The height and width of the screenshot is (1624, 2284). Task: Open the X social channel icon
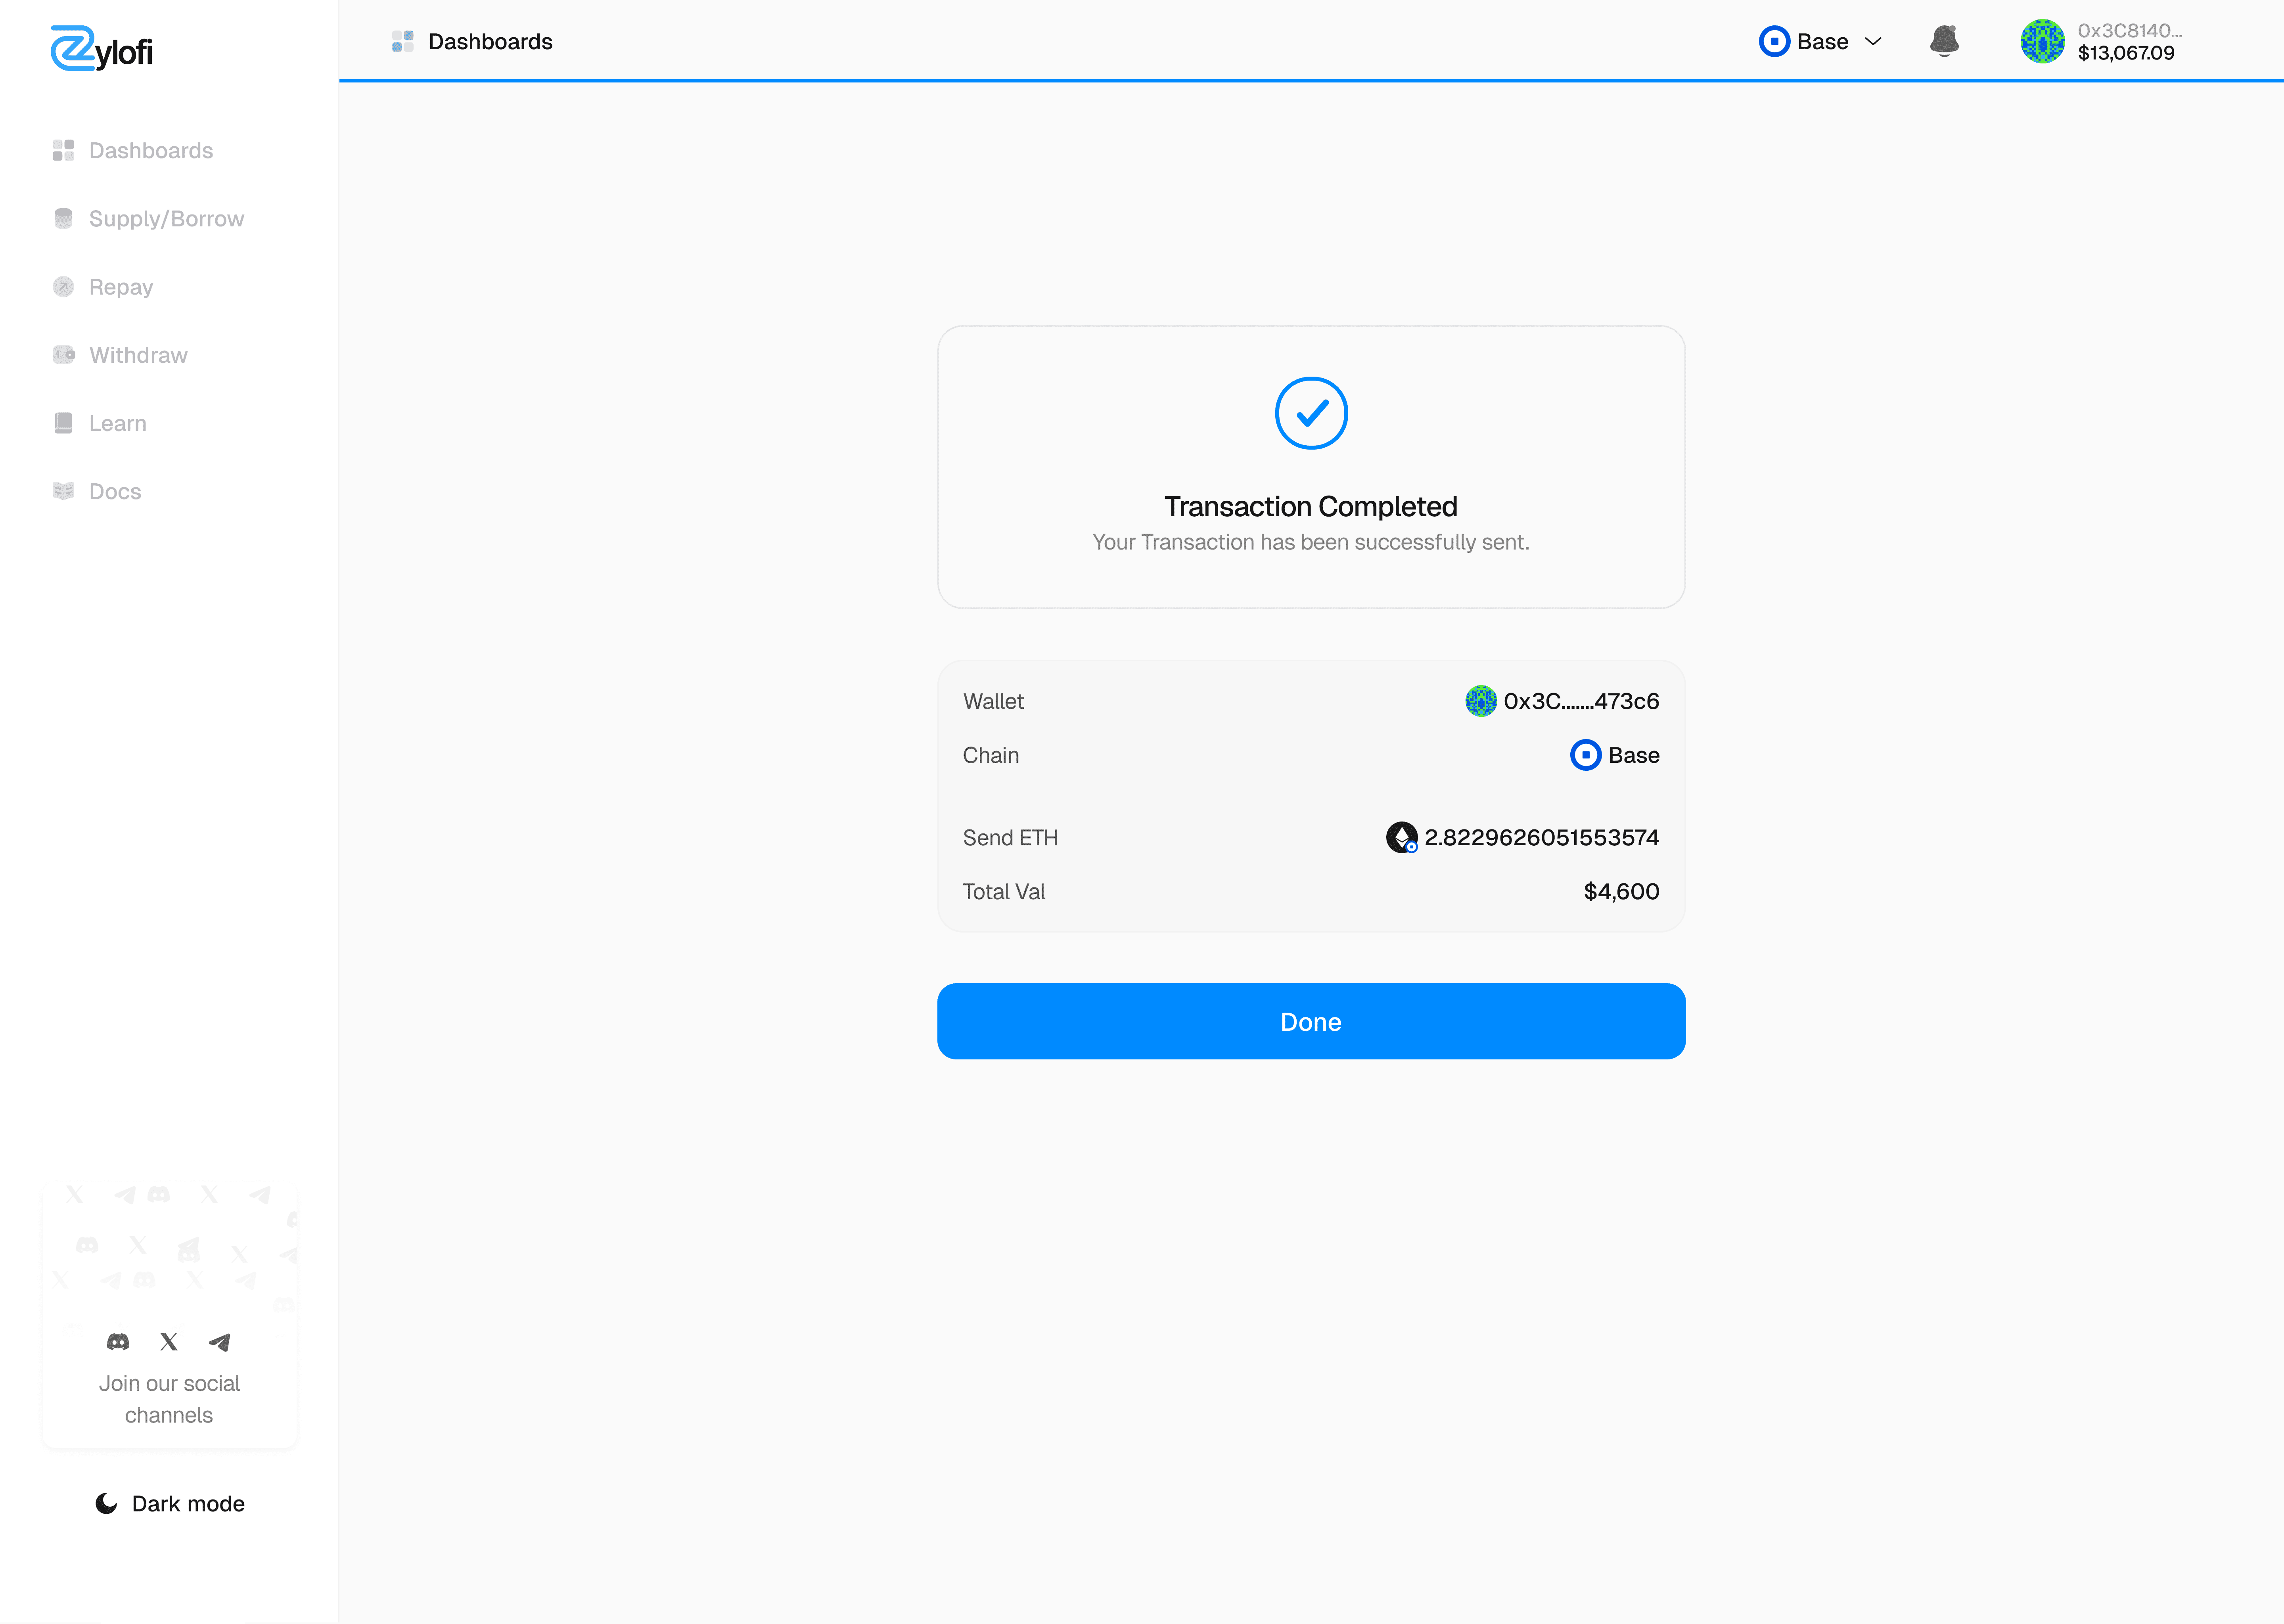[169, 1342]
